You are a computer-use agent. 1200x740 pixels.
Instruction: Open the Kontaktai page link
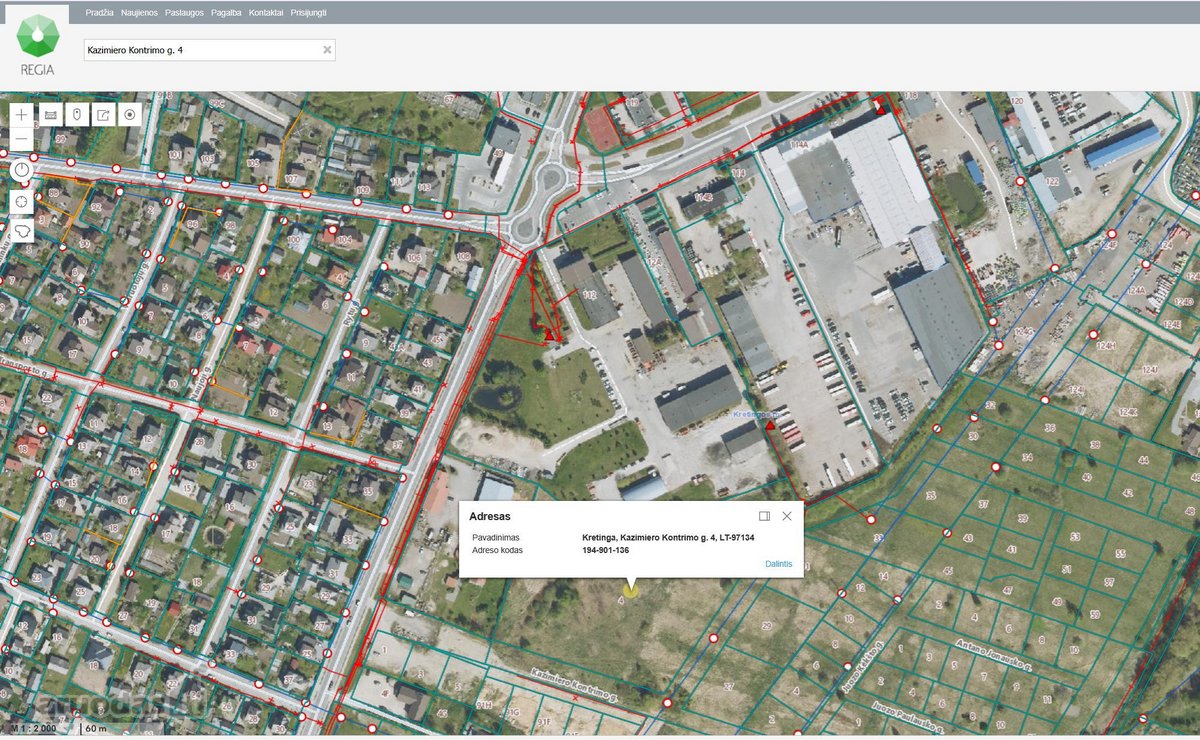point(266,13)
